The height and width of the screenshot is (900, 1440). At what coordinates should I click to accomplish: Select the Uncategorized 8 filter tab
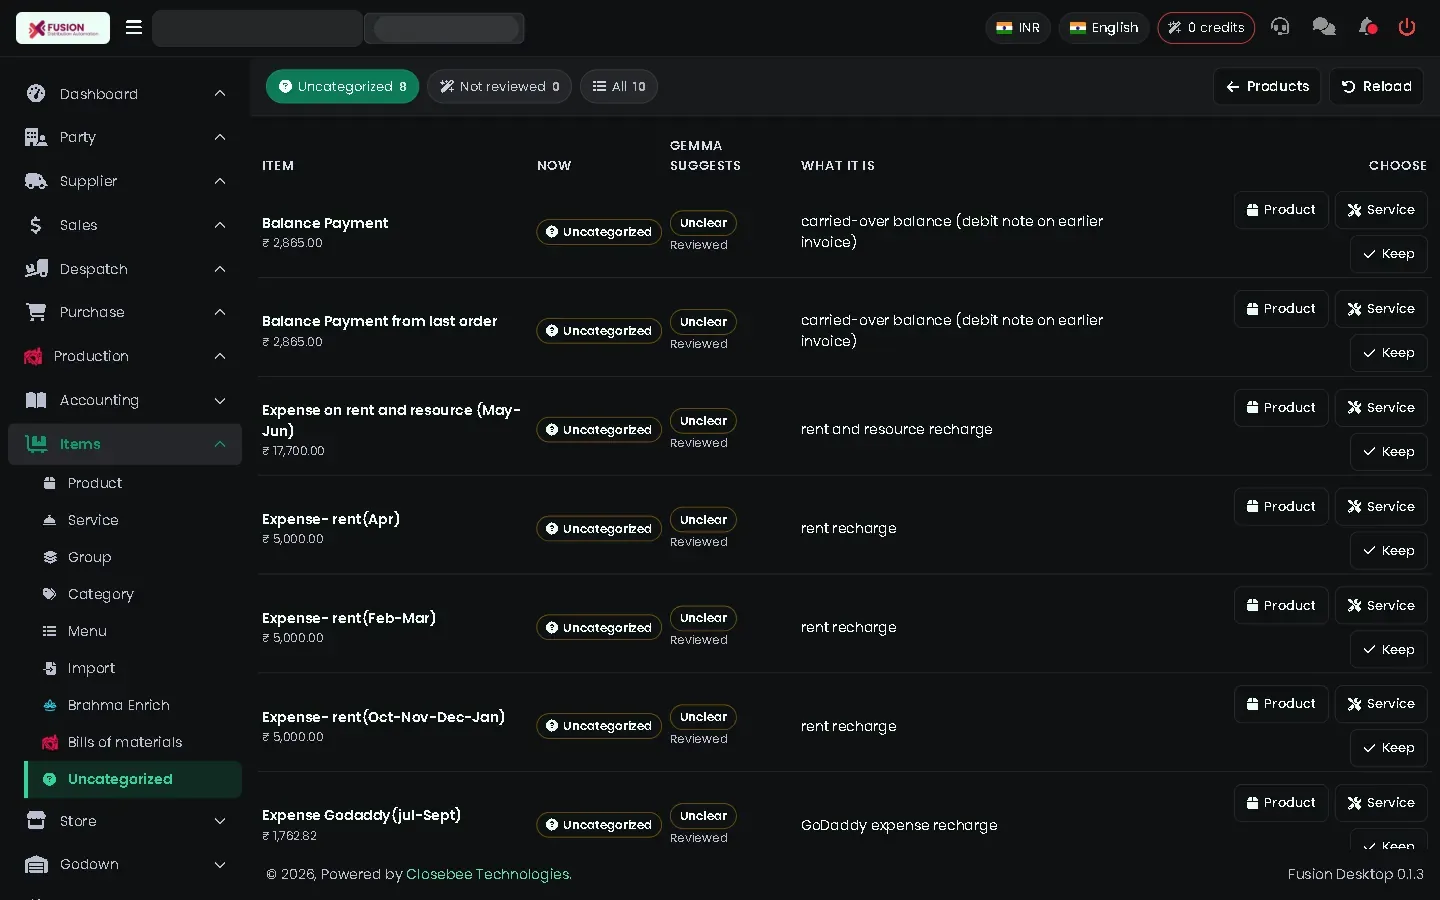(x=342, y=86)
